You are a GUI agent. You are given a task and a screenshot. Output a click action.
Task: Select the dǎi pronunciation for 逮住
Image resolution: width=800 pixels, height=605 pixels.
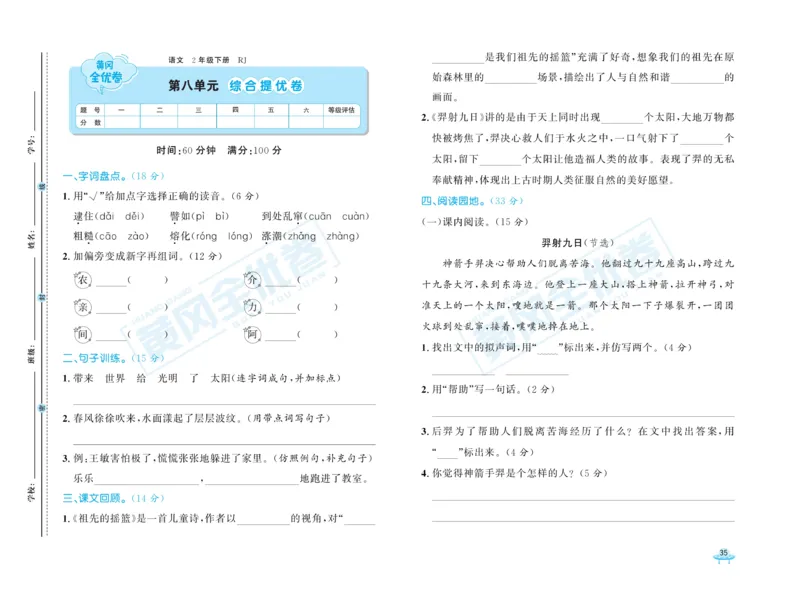(x=110, y=216)
